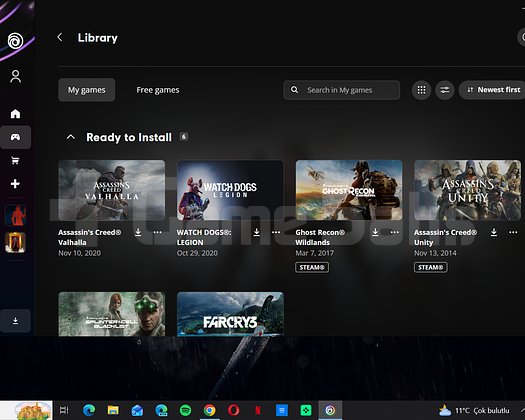Download Ghost Recon Wildlands via arrow icon

point(375,232)
